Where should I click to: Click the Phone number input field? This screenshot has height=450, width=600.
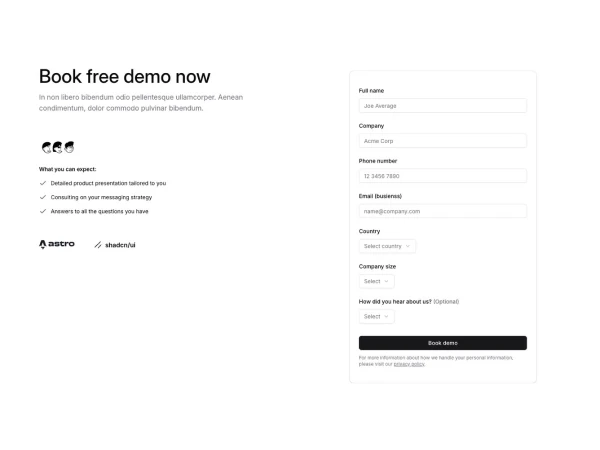point(443,176)
